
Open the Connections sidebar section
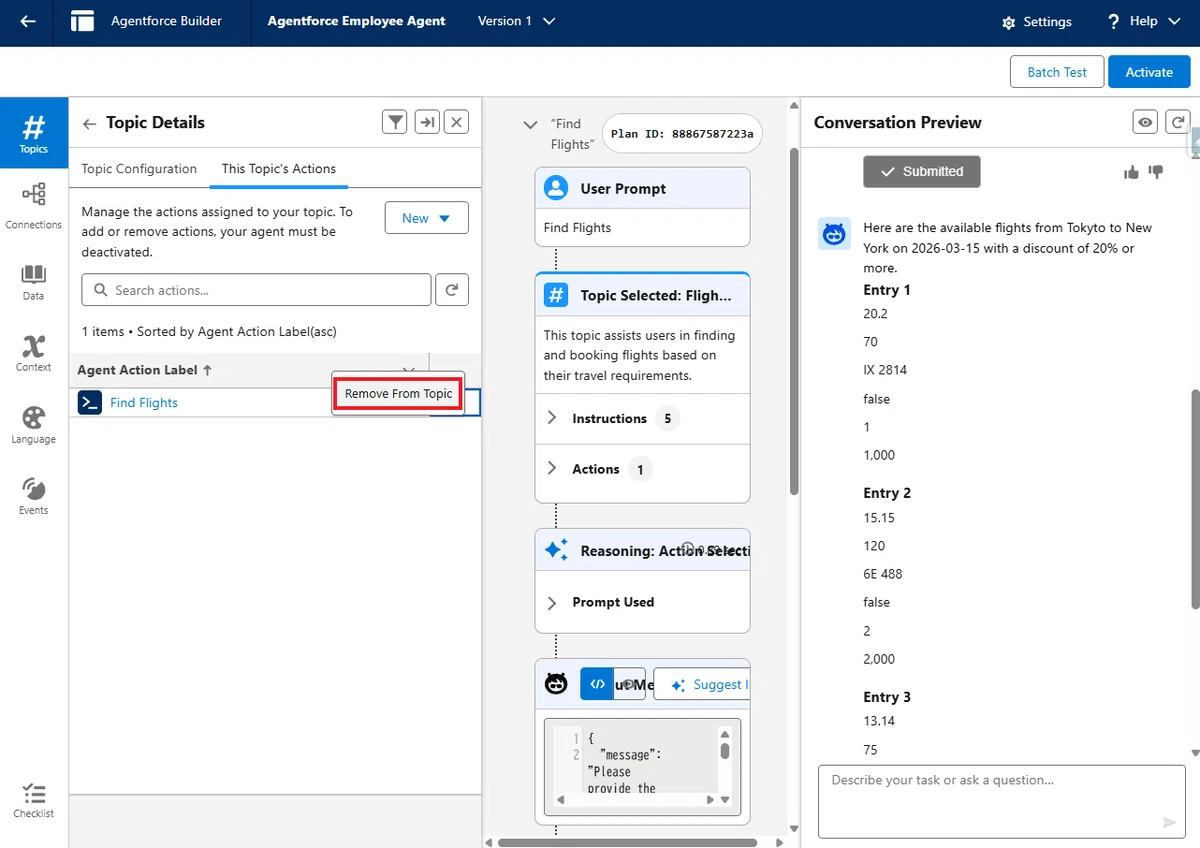[x=34, y=206]
